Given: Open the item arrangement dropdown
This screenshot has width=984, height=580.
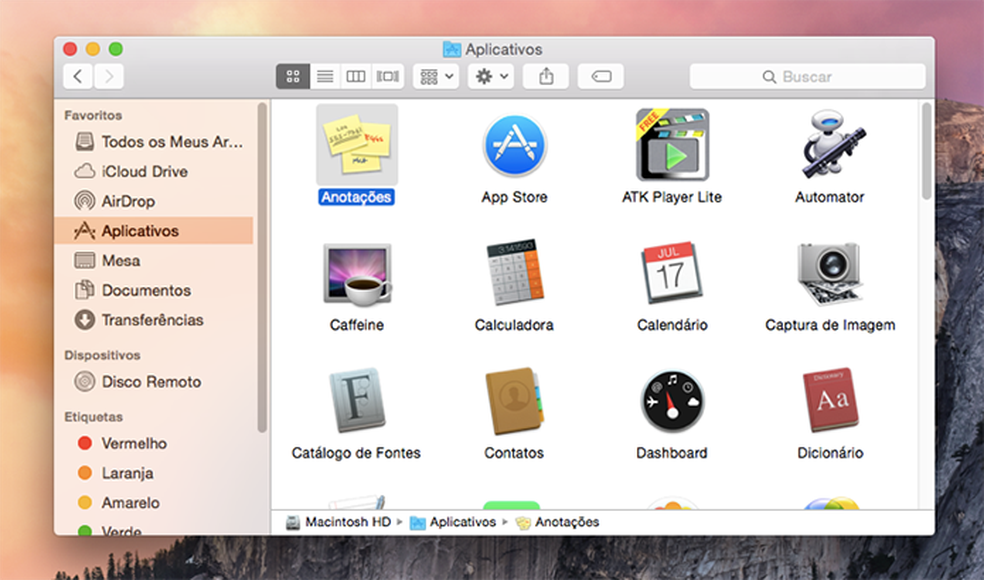Looking at the screenshot, I should [436, 77].
